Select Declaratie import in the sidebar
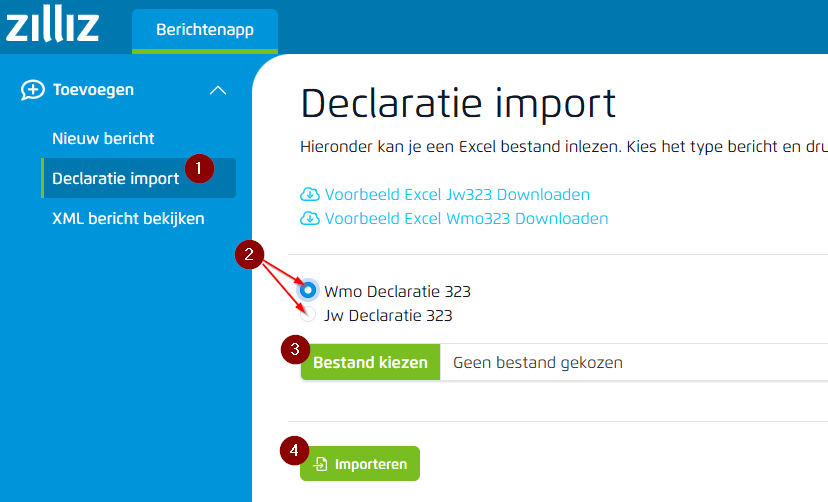The width and height of the screenshot is (828, 502). [x=115, y=178]
